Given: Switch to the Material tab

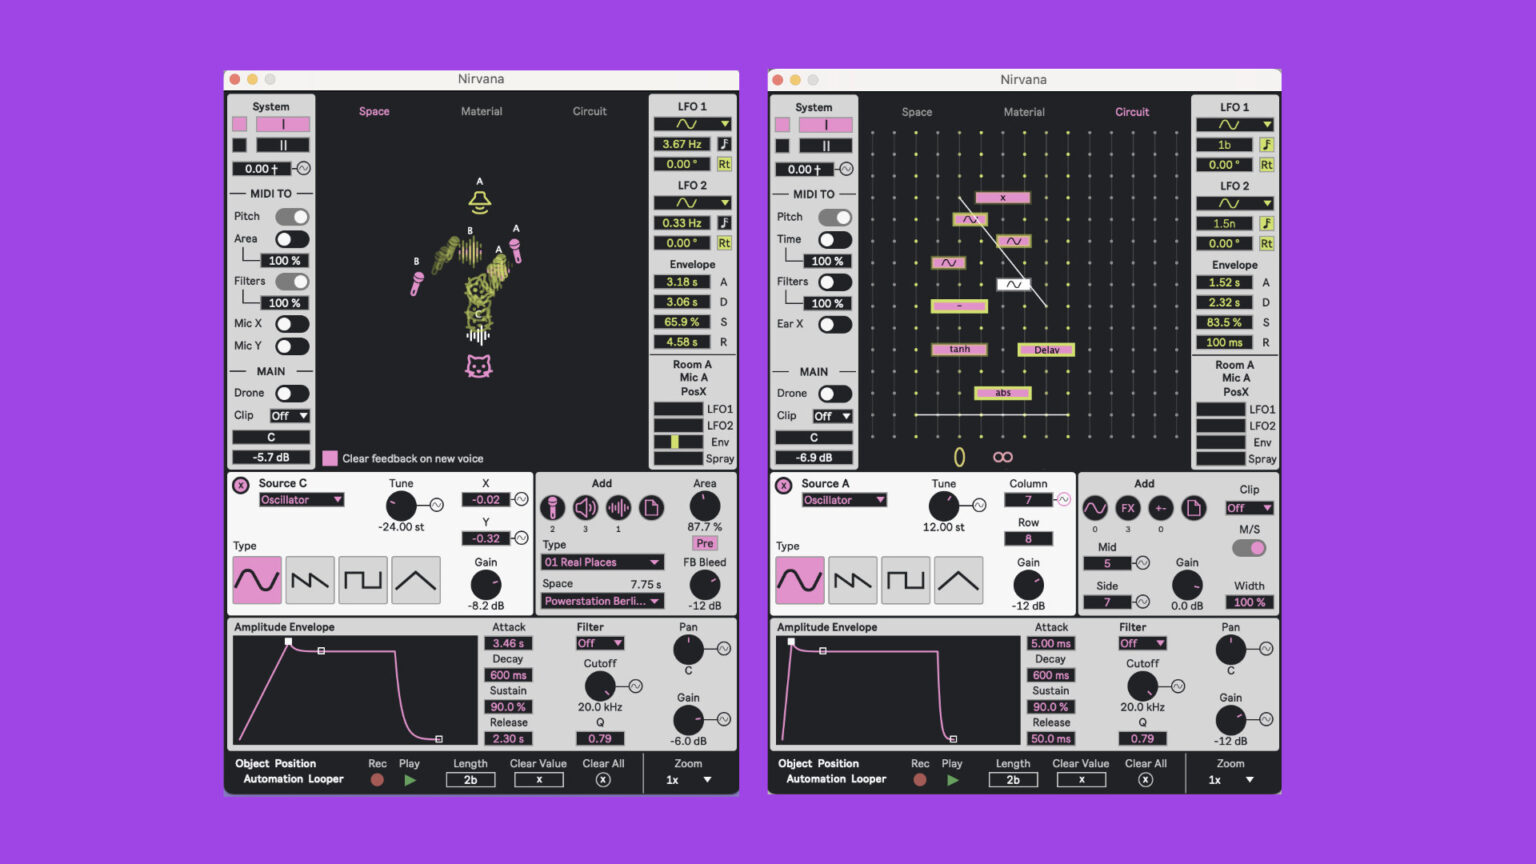Looking at the screenshot, I should tap(481, 111).
